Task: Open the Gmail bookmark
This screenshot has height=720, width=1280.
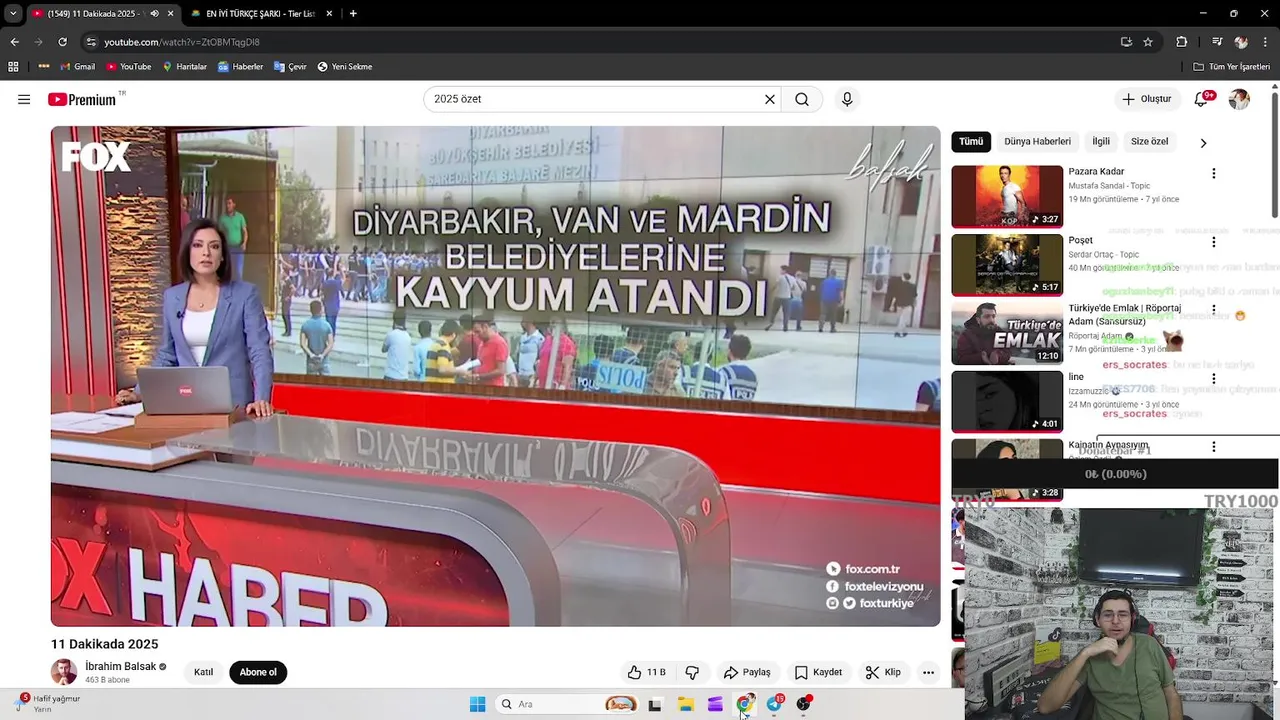Action: (x=77, y=67)
